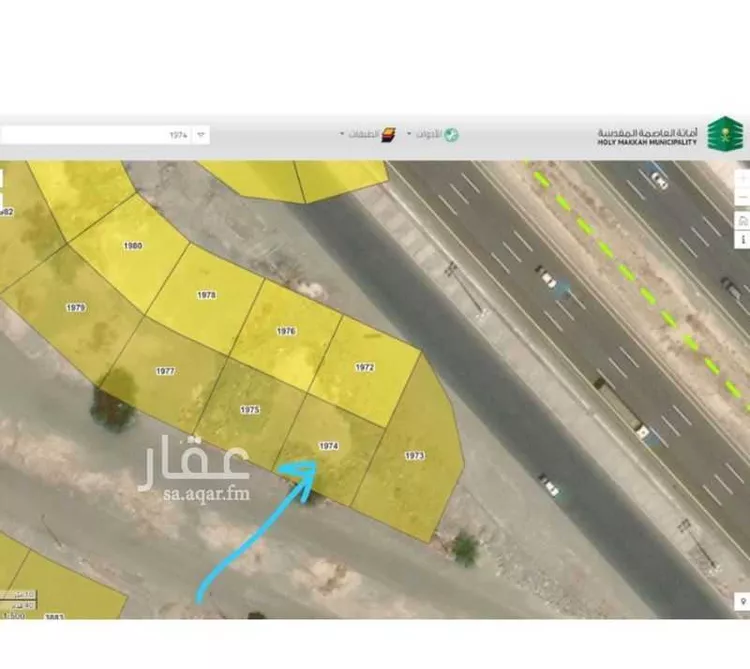Click the location pin button
Screen dimensions: 750x669
pos(743,601)
